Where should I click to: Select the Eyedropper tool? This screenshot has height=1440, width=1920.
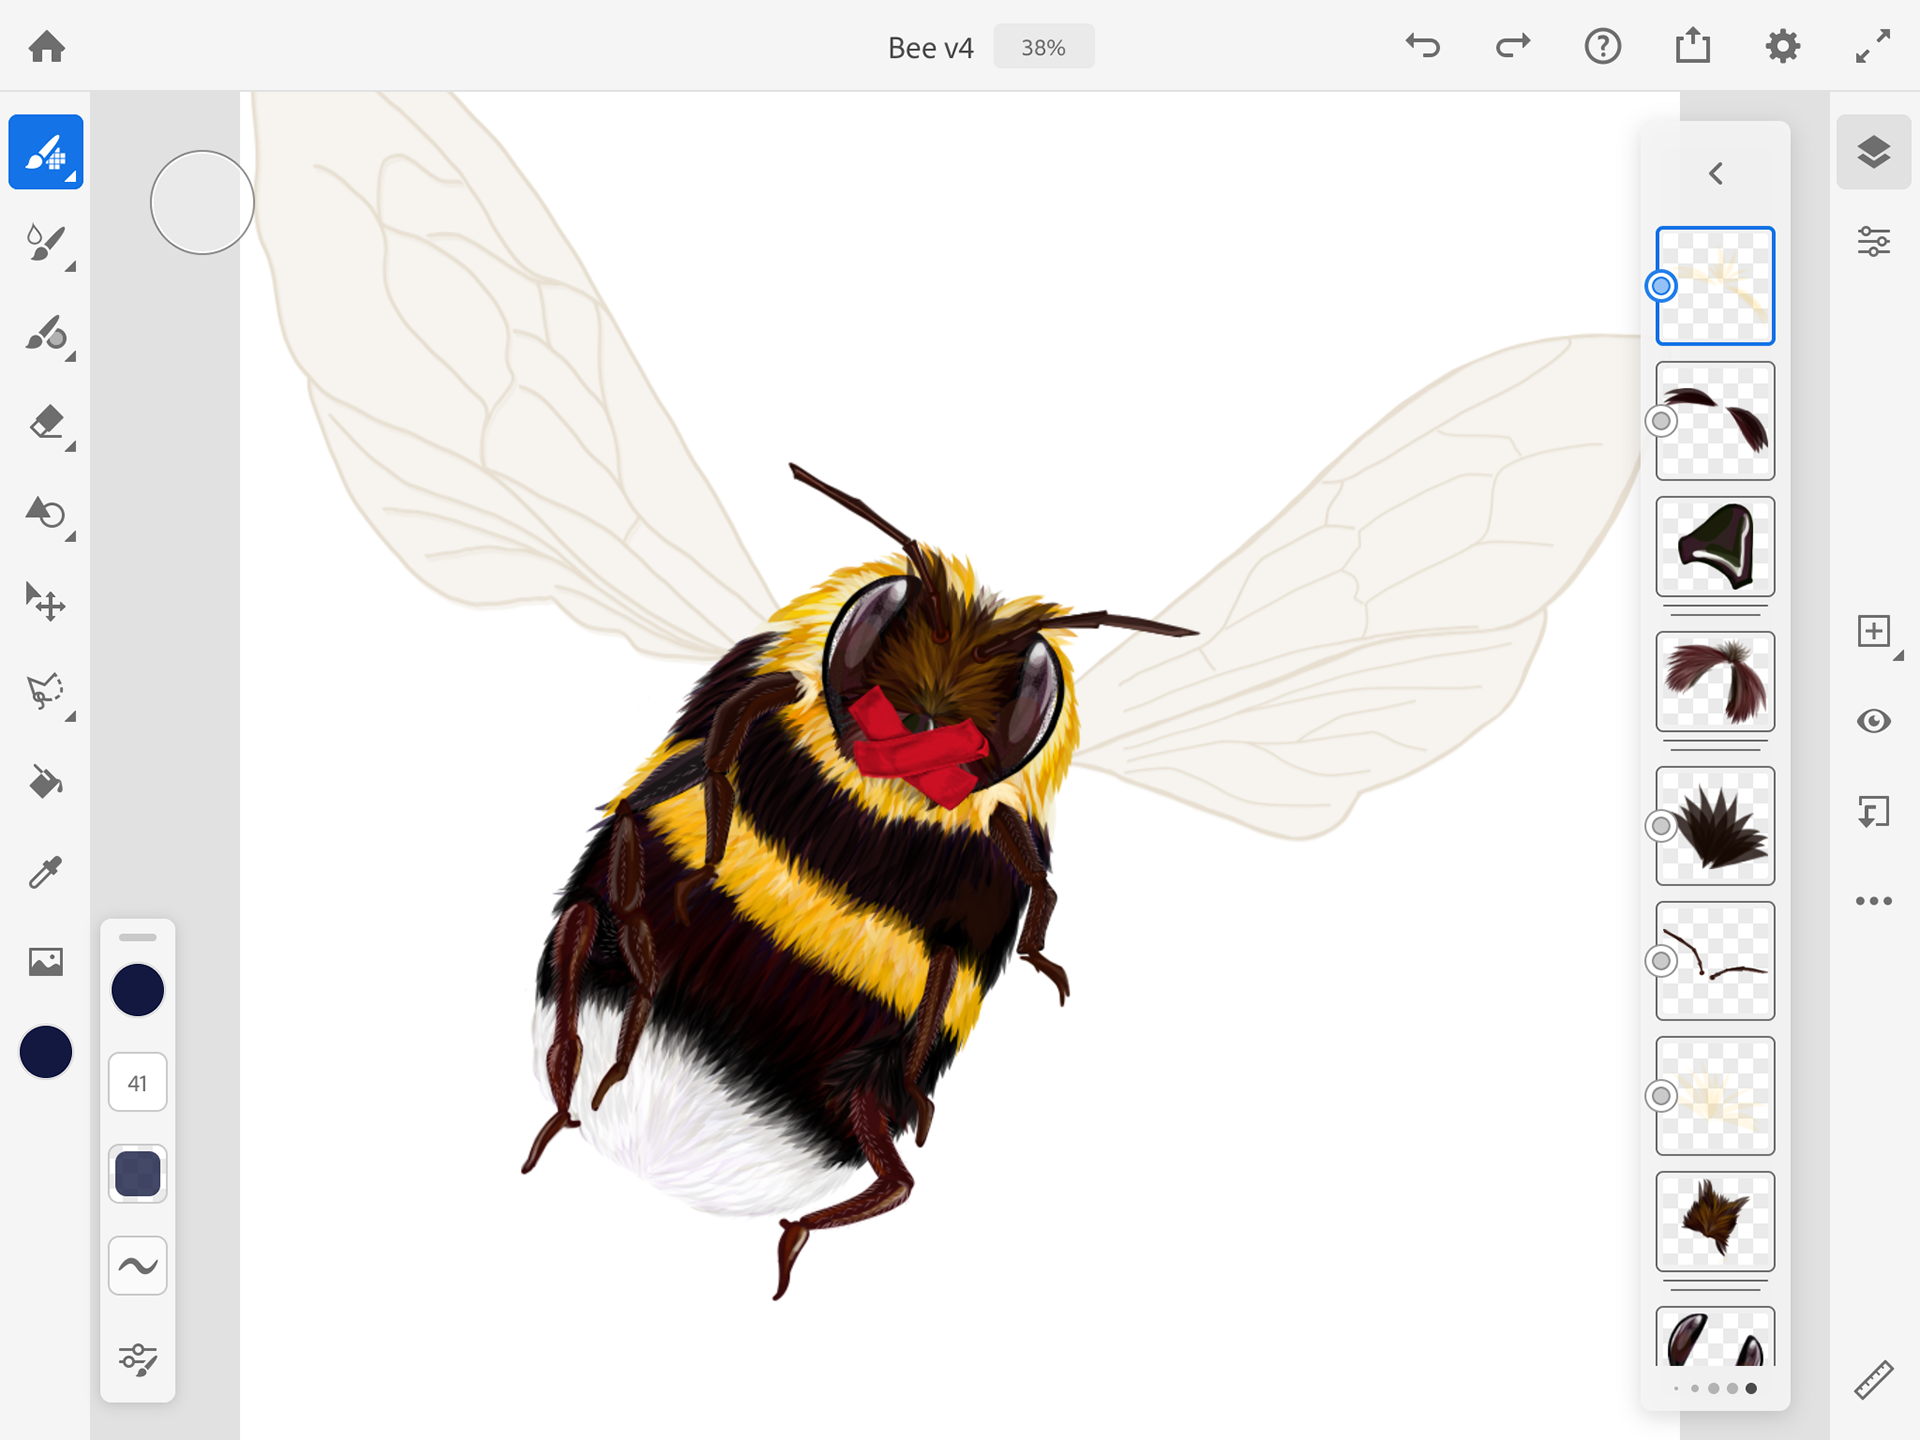coord(45,872)
